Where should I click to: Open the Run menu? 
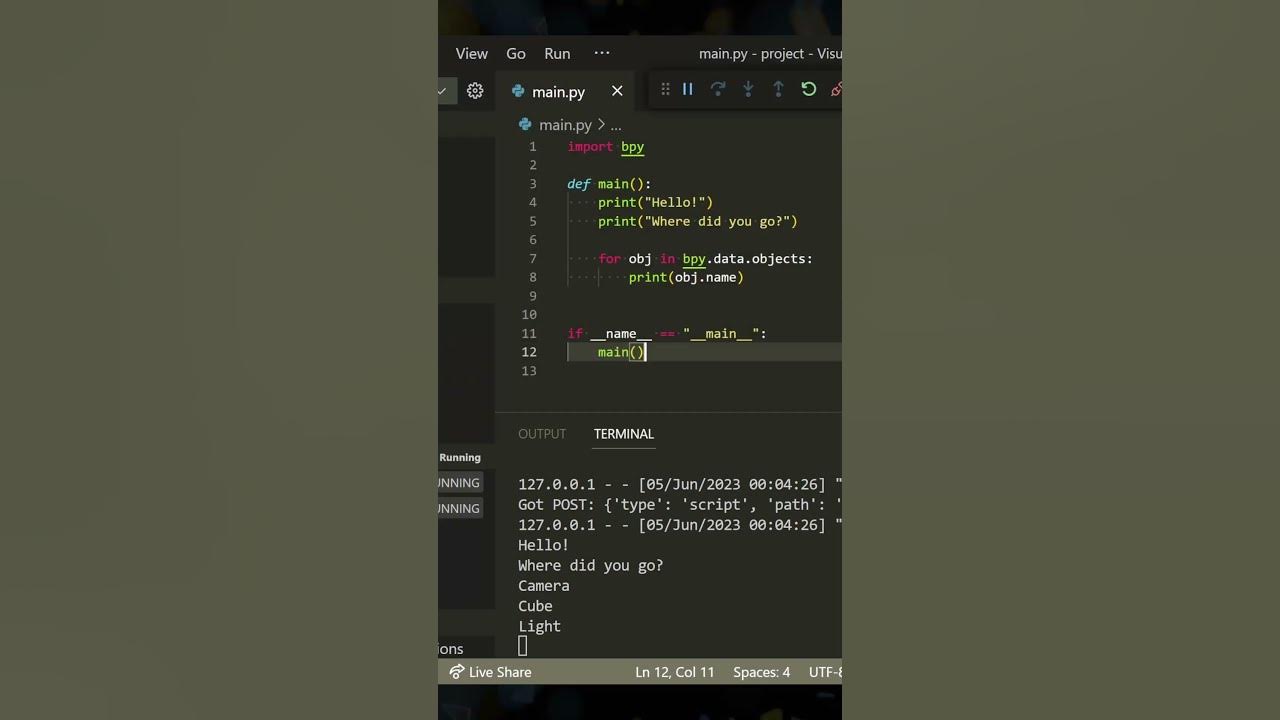click(x=557, y=54)
